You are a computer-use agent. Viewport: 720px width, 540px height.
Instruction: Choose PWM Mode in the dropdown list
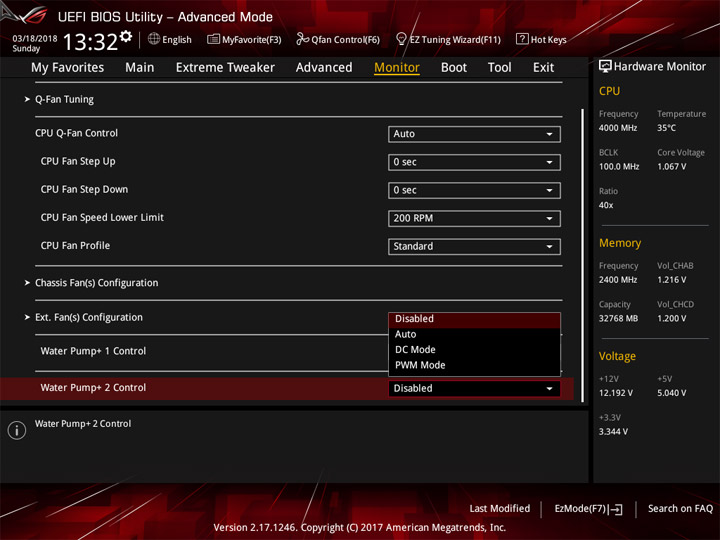click(x=474, y=366)
